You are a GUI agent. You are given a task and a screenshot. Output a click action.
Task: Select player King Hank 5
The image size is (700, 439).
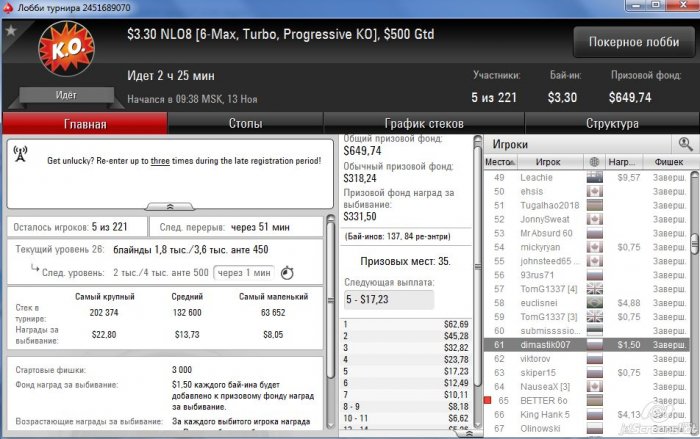coord(545,414)
